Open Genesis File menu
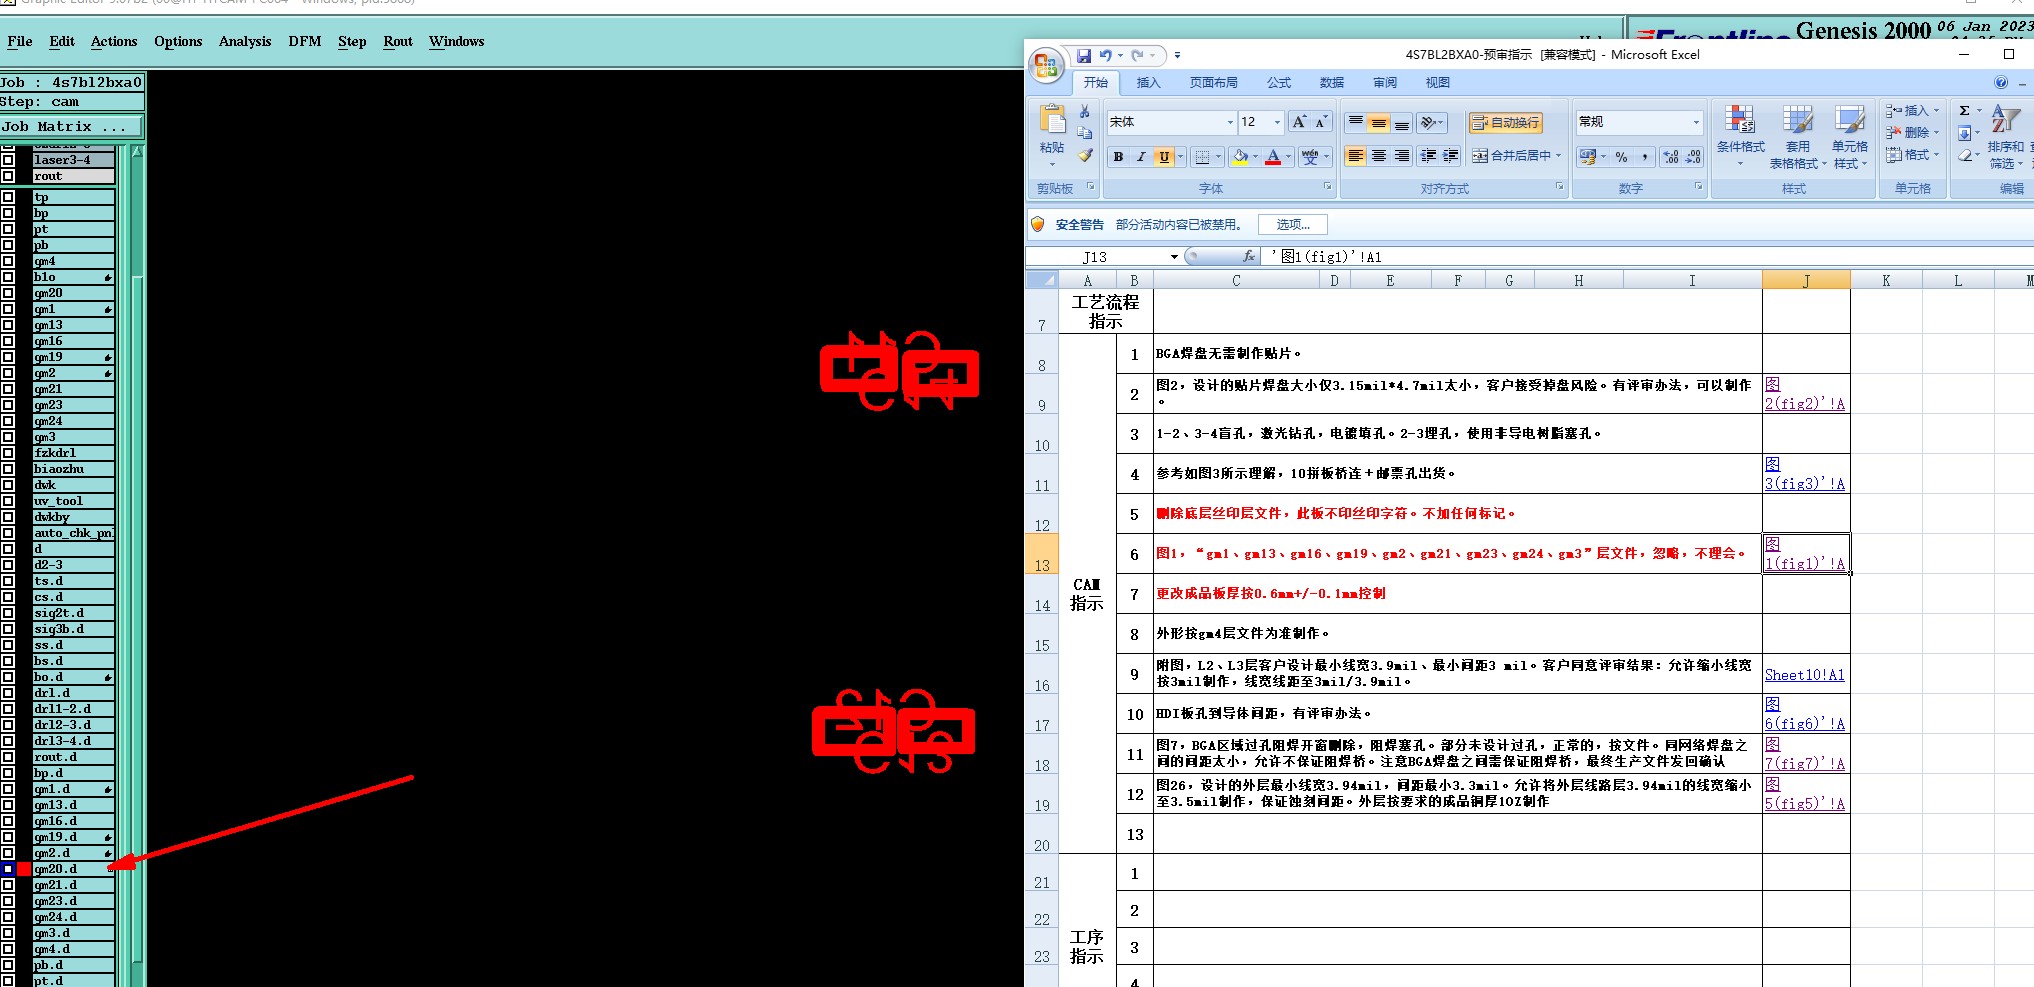Image resolution: width=2034 pixels, height=987 pixels. pos(19,41)
